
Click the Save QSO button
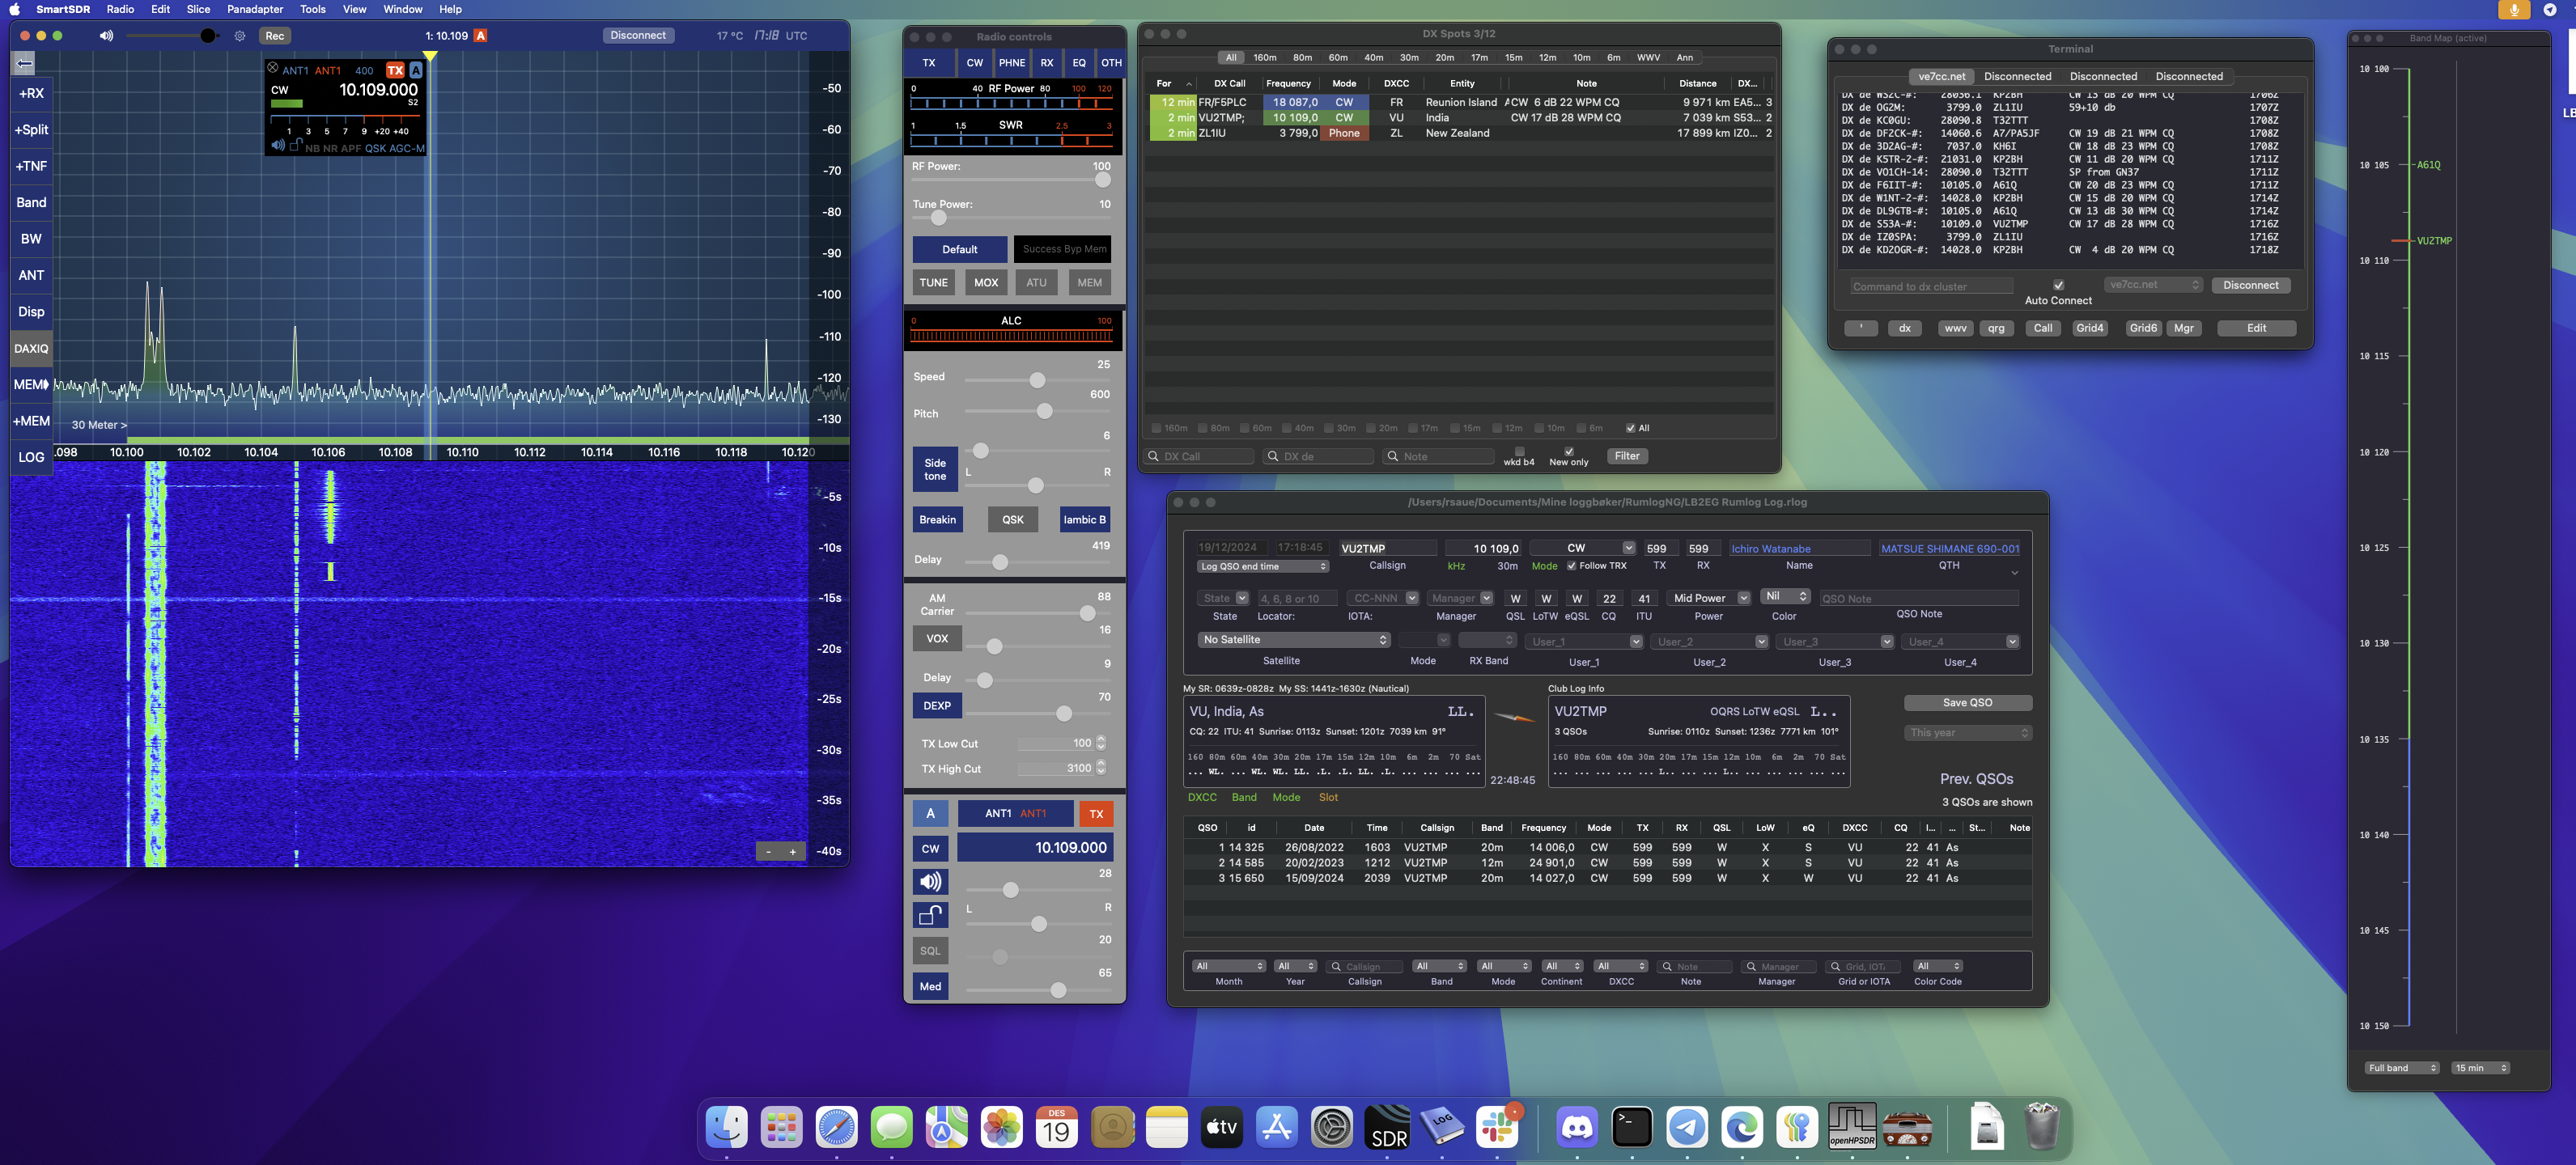(1967, 703)
